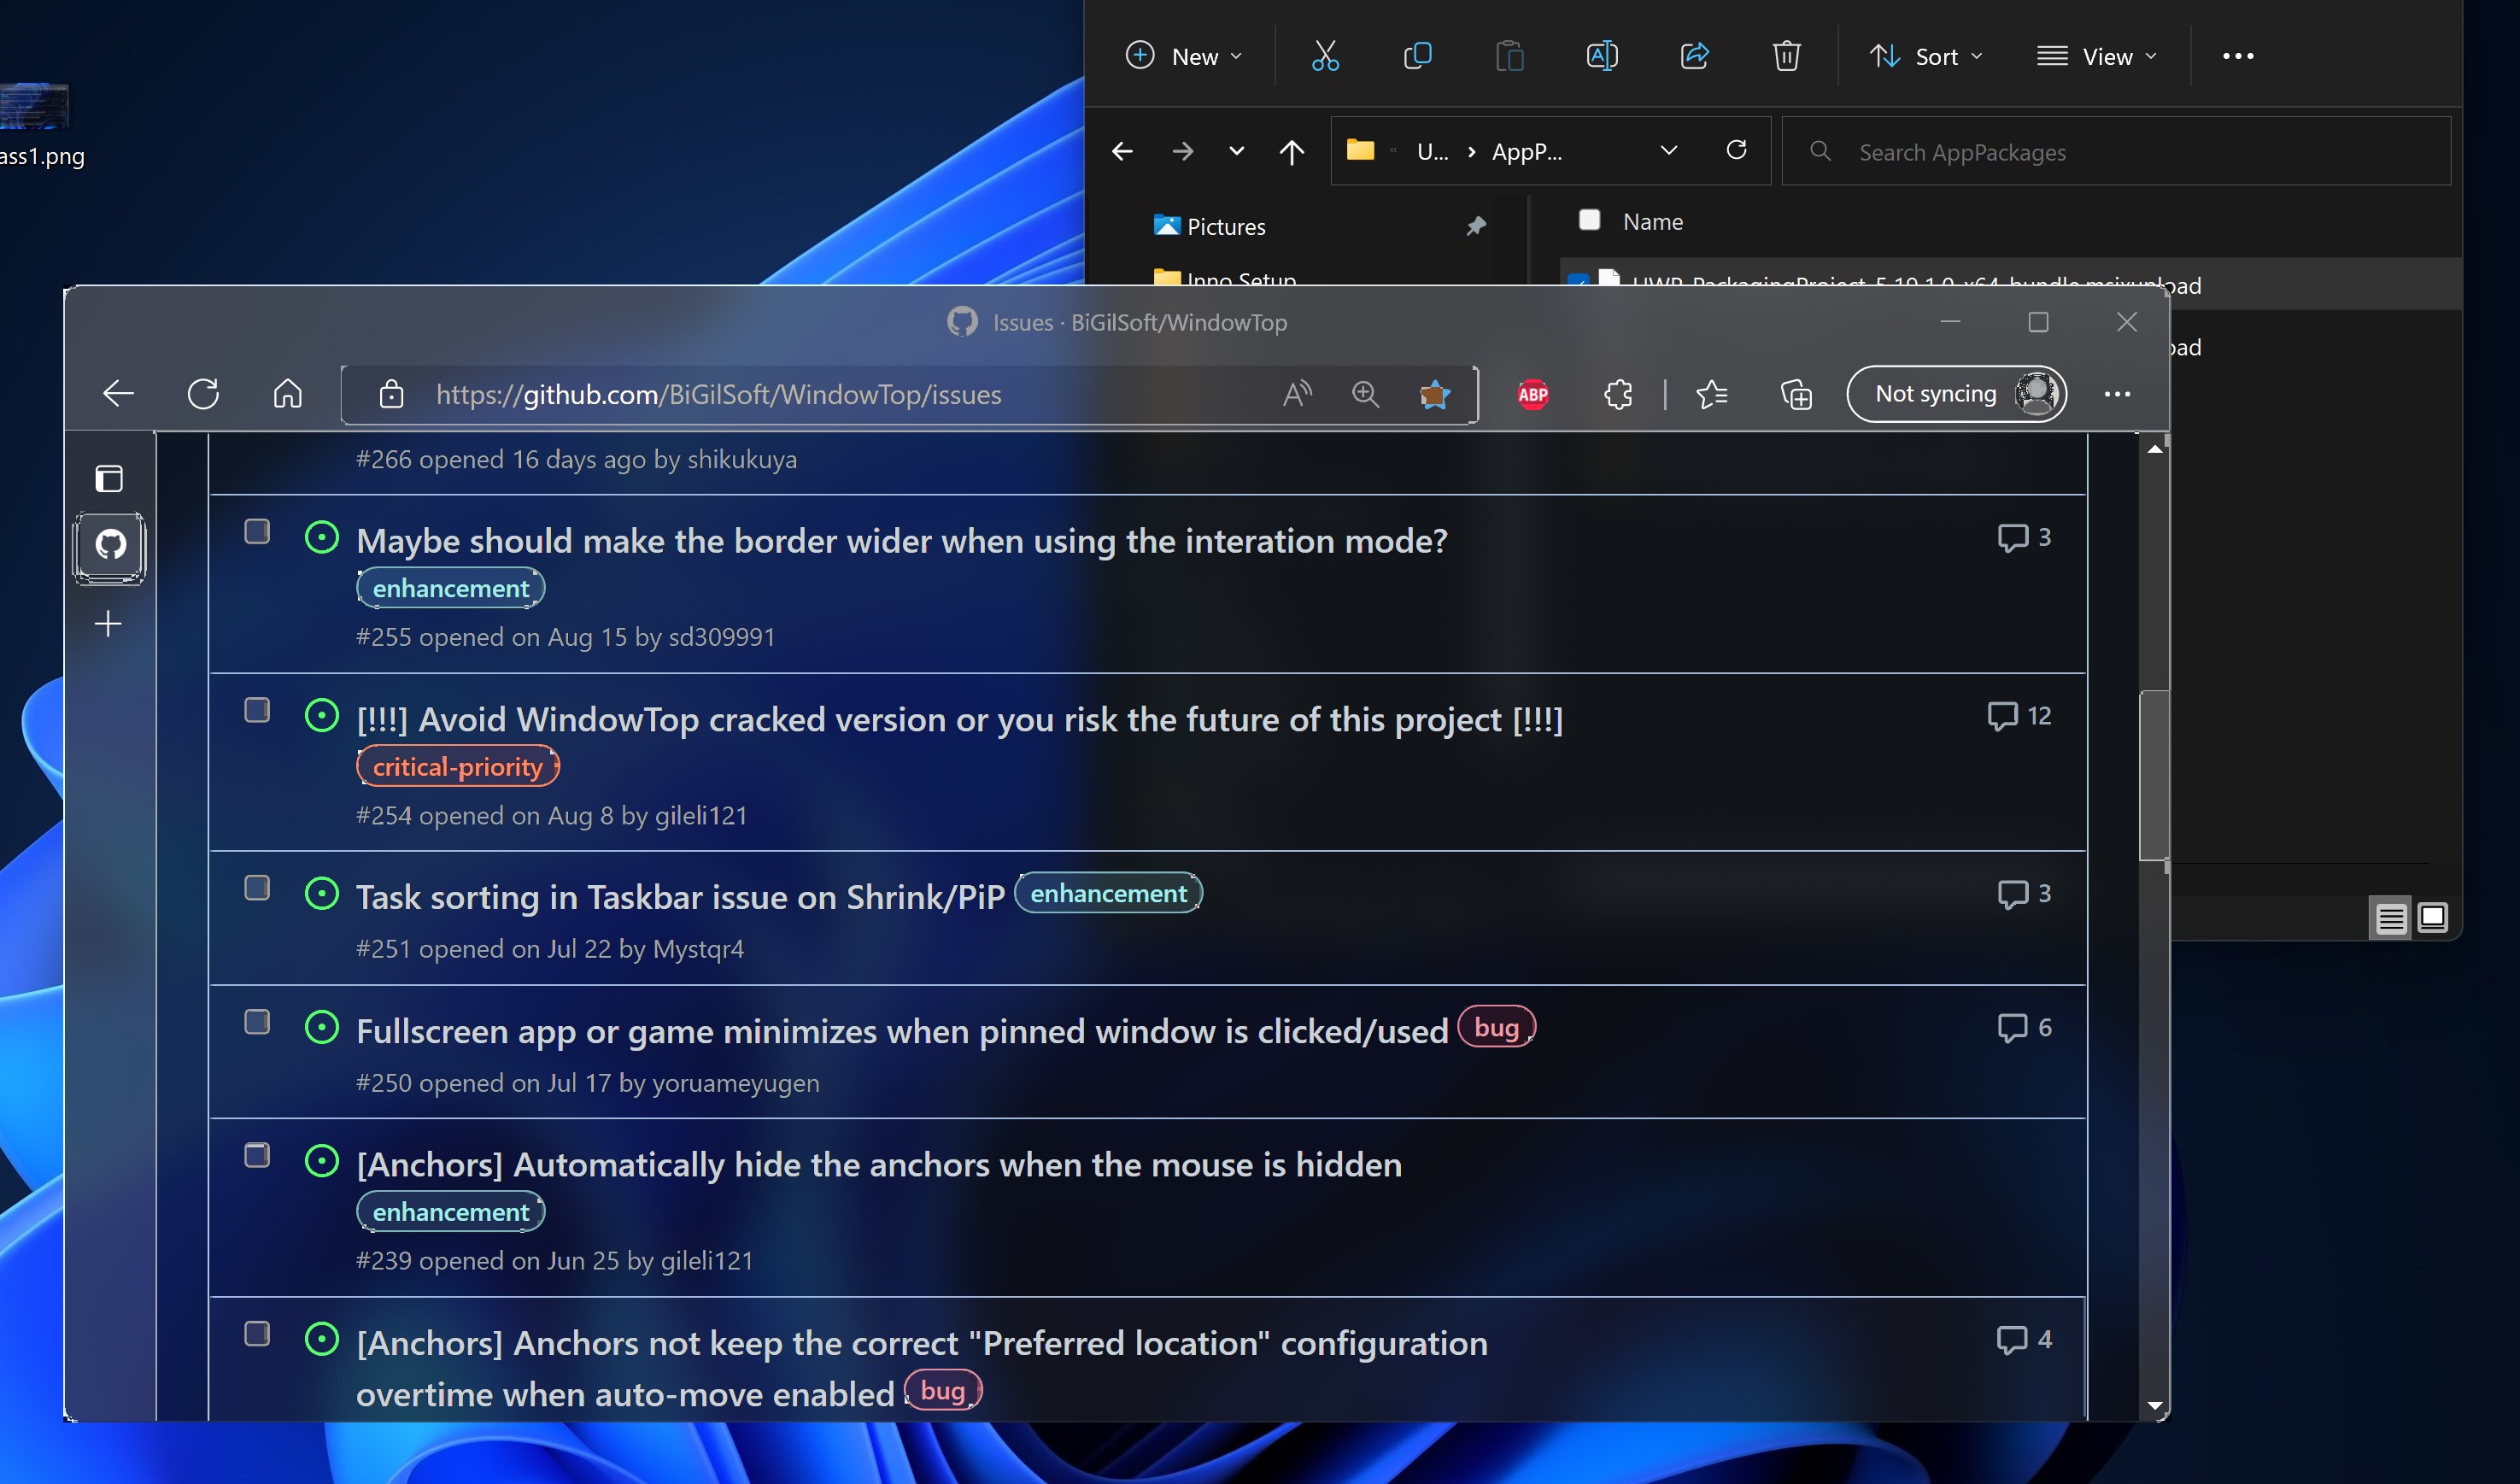
Task: Reload the GitHub issues page
Action: pyautogui.click(x=203, y=394)
